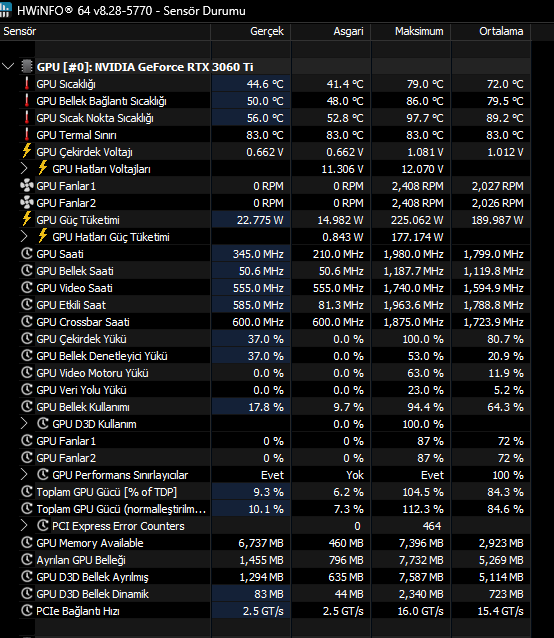Image resolution: width=554 pixels, height=638 pixels.
Task: Click clock icon of GPU D3D Kullanım
Action: pos(43,424)
